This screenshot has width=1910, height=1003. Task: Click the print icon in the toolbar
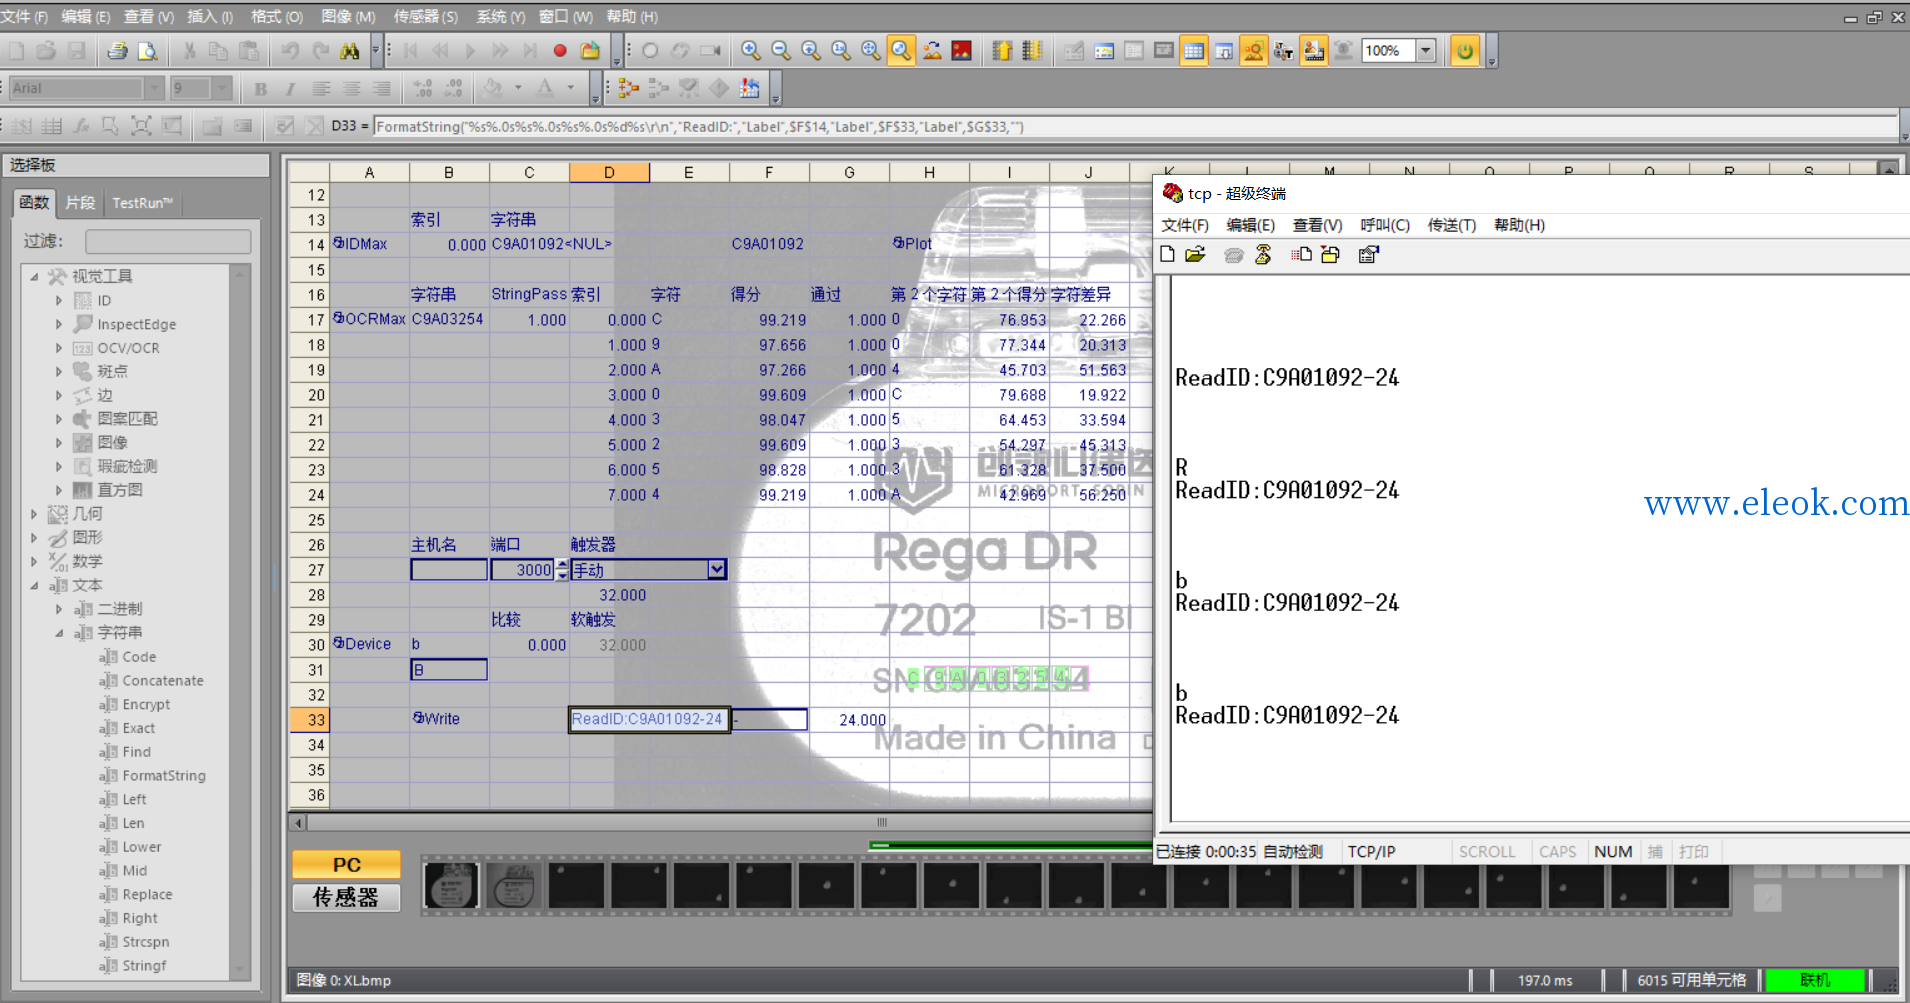[117, 51]
